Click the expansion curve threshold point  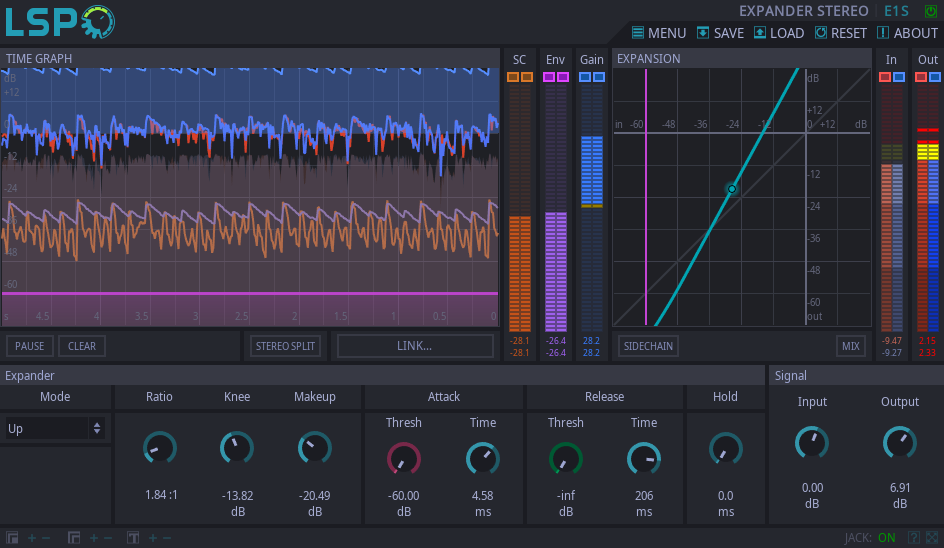coord(731,188)
